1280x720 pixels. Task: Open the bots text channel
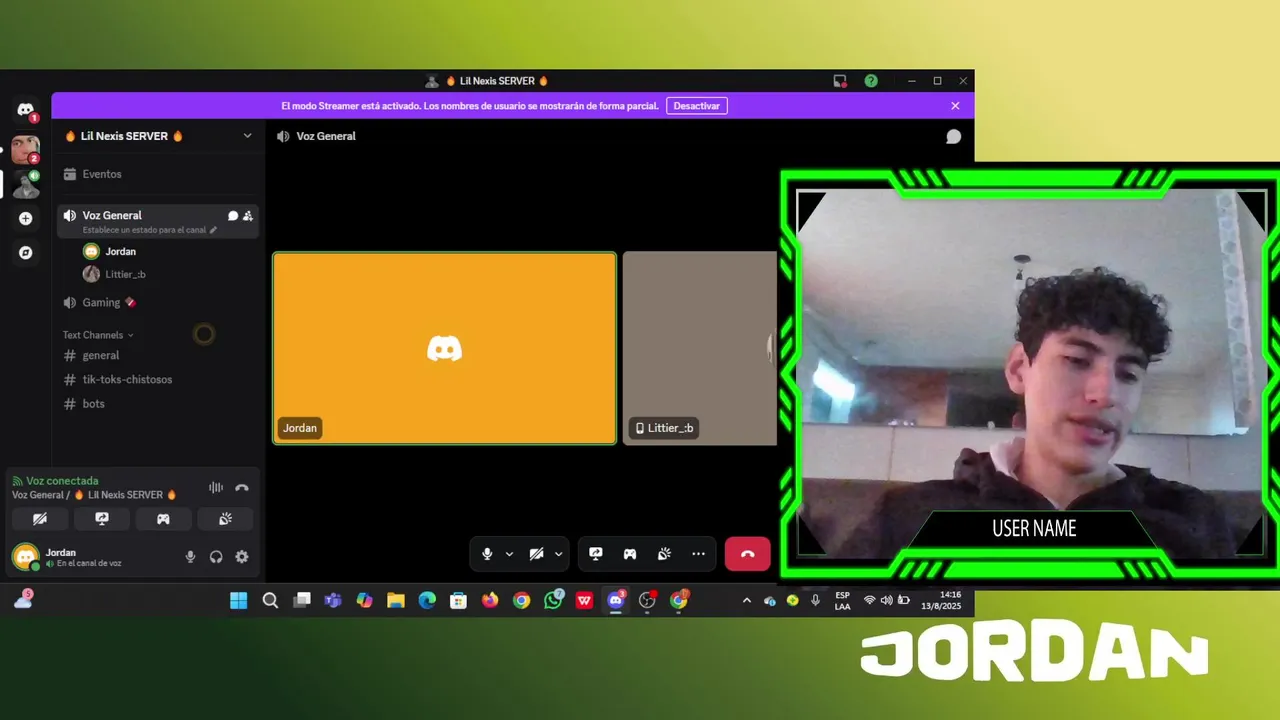(x=158, y=403)
